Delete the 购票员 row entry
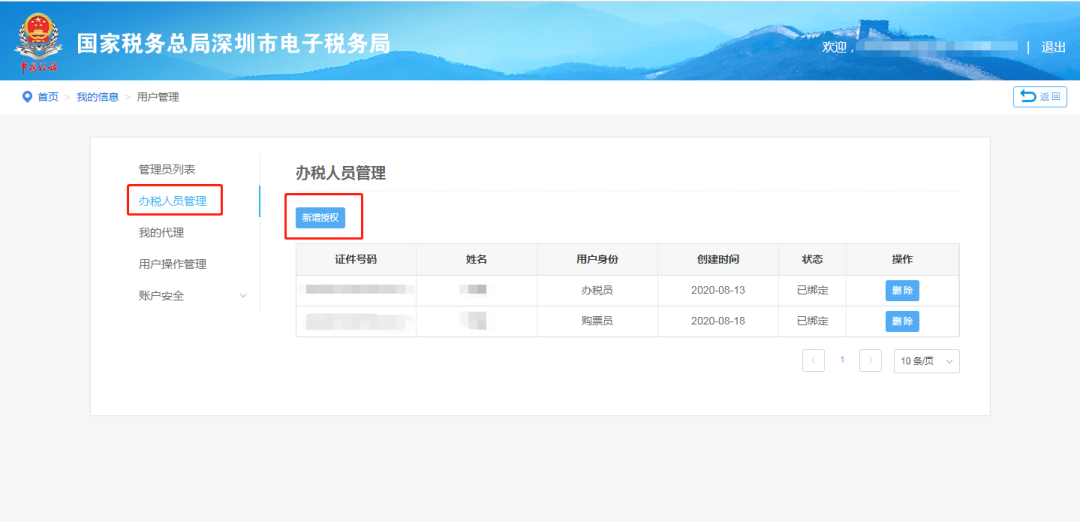 tap(902, 321)
